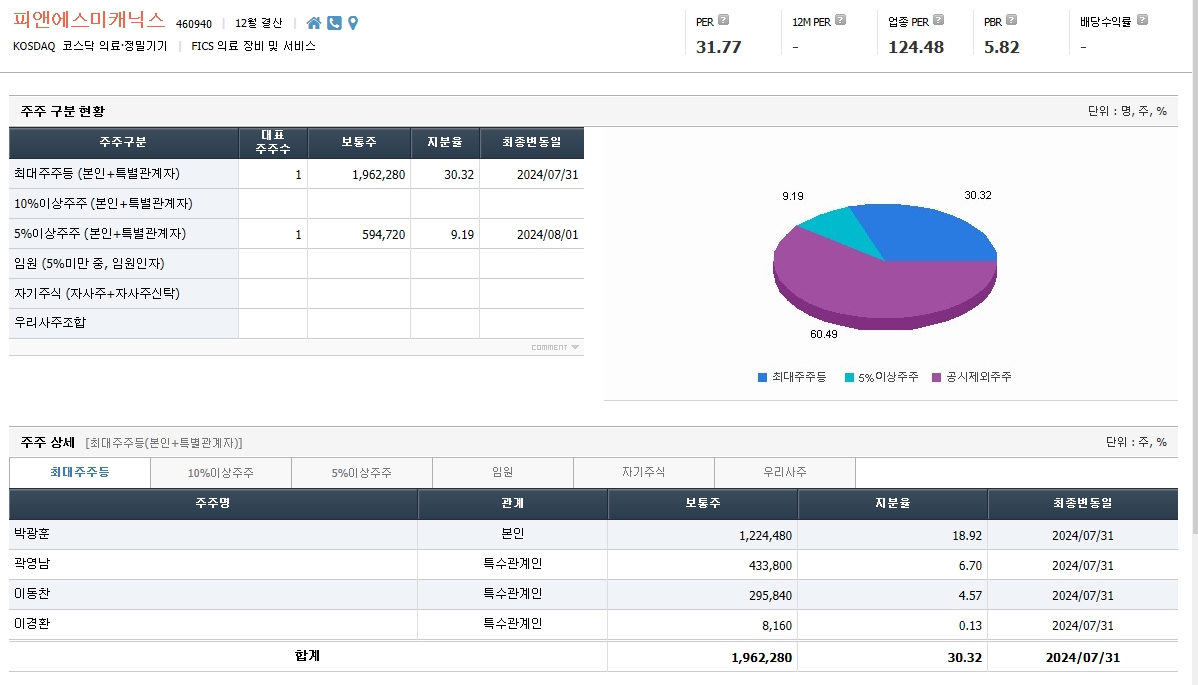Click stock code 460940
Image resolution: width=1198 pixels, height=685 pixels.
(x=193, y=24)
